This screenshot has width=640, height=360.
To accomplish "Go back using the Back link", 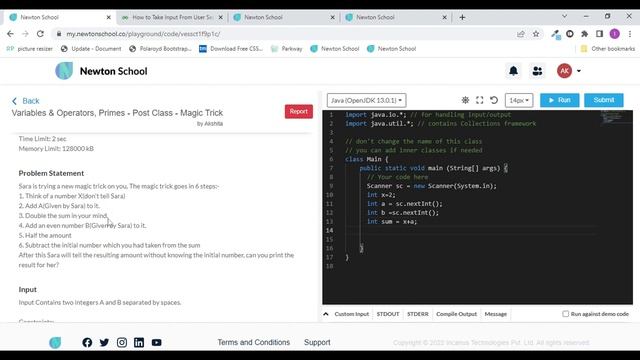I will pos(26,101).
